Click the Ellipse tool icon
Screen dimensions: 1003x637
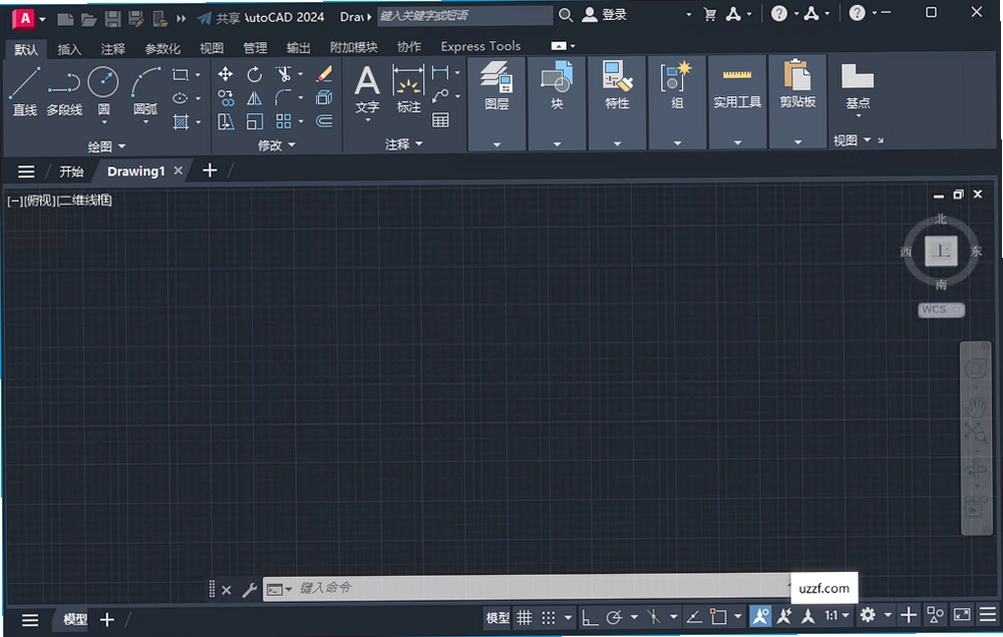pyautogui.click(x=180, y=98)
